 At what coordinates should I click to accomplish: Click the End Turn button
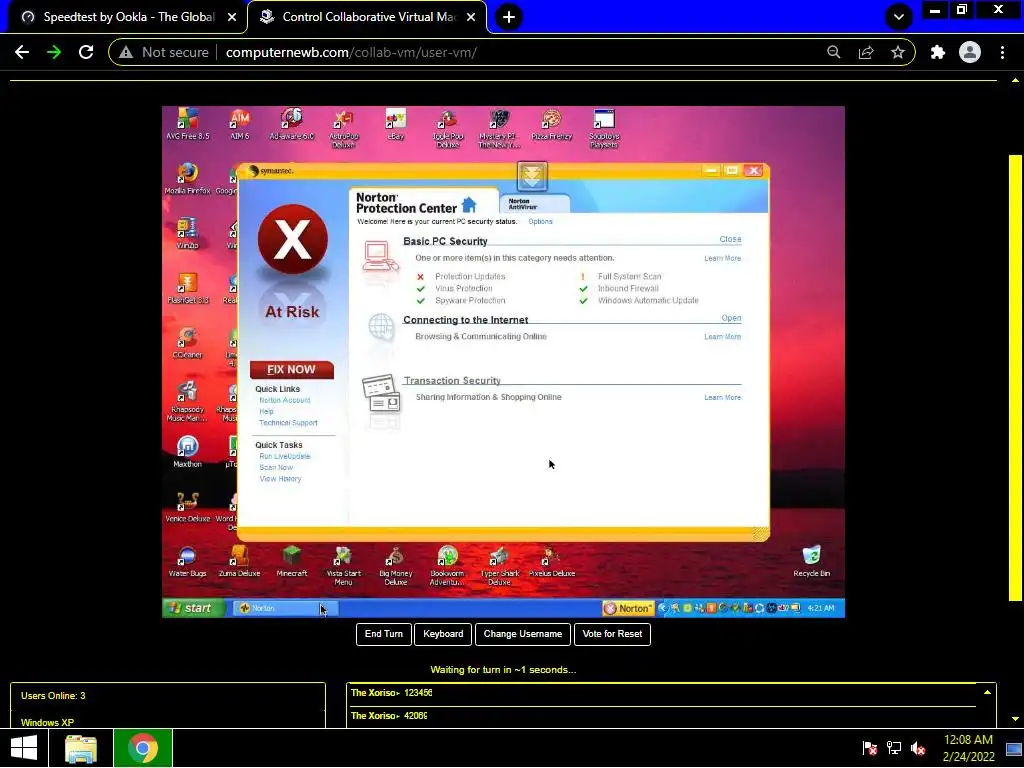pyautogui.click(x=384, y=634)
